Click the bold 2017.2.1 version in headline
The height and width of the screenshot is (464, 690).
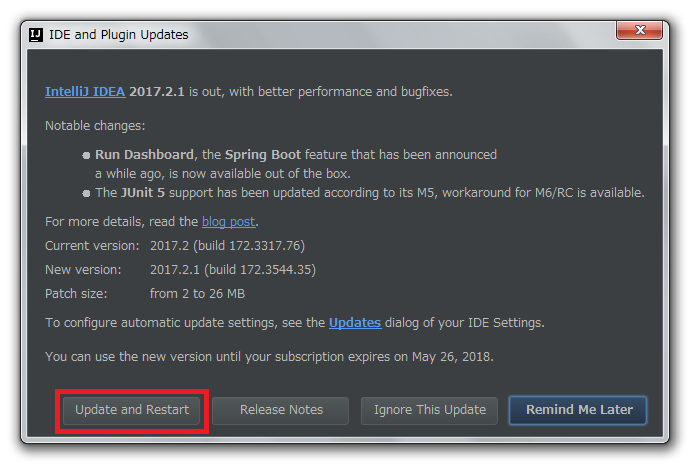(x=157, y=92)
